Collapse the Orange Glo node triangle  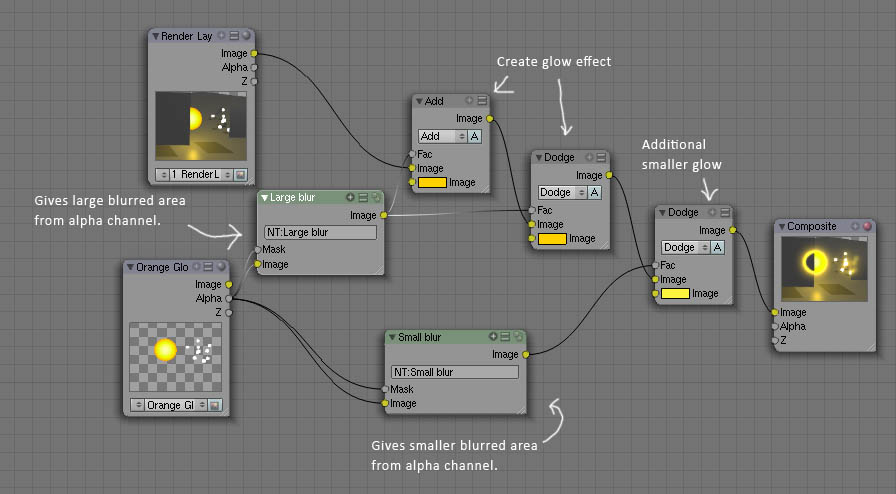point(130,267)
